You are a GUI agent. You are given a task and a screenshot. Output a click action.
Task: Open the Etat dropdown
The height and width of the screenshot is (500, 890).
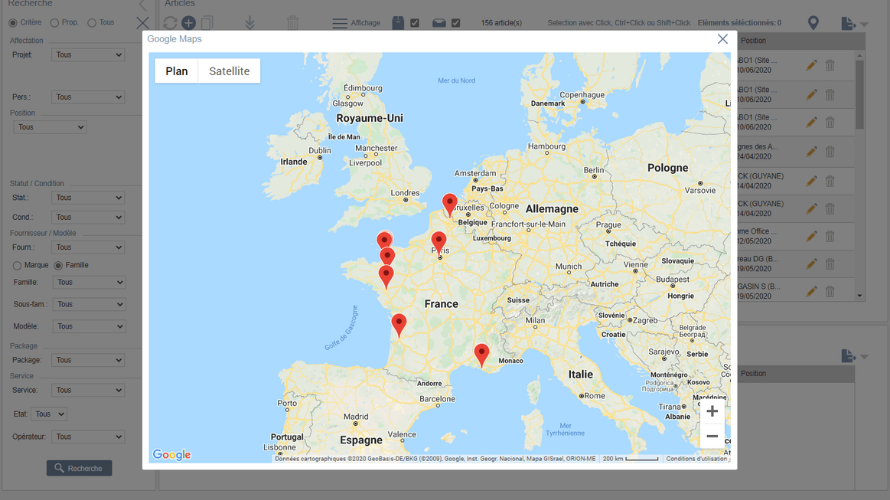point(49,414)
